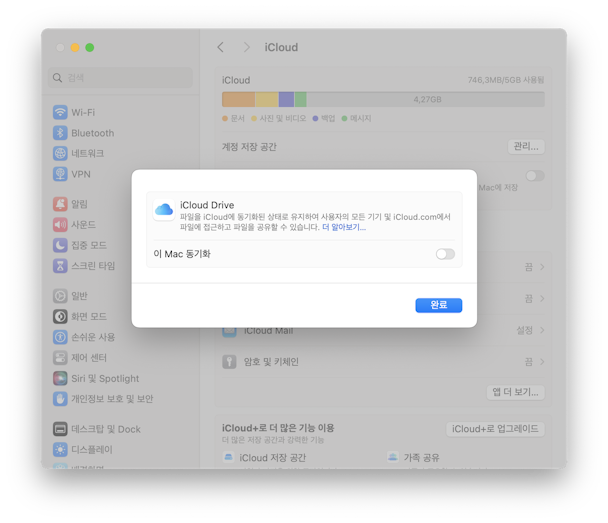The height and width of the screenshot is (523, 608).
Task: Click the iCloud Drive heading in dialog
Action: (207, 205)
